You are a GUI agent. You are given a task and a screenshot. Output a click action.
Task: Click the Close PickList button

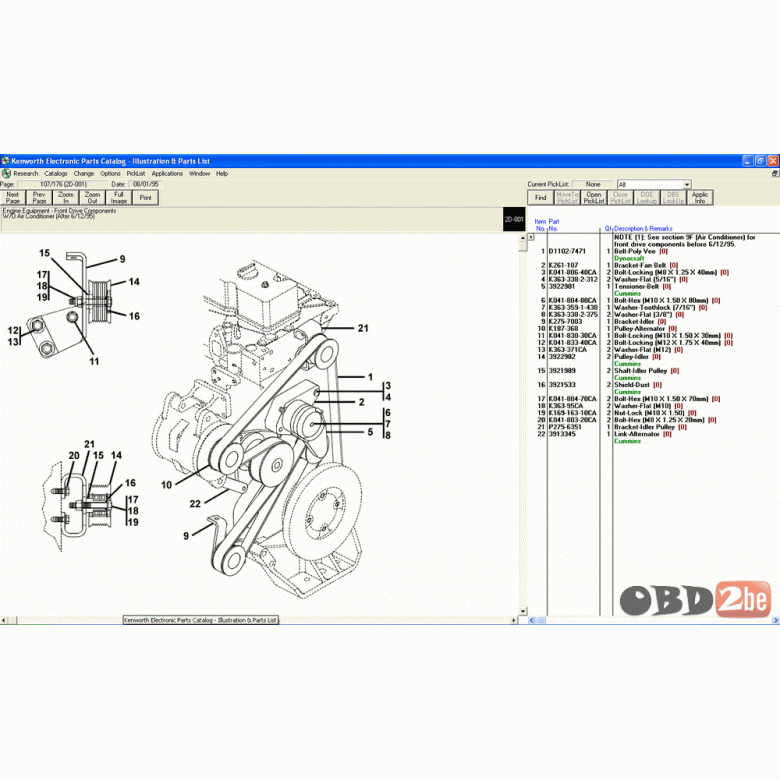620,197
